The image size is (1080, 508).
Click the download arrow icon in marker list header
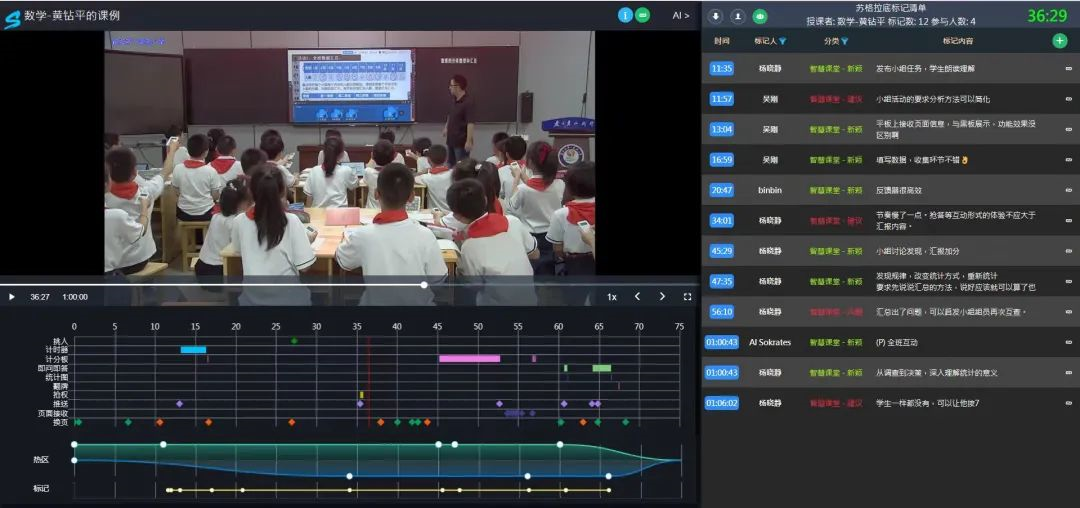click(x=716, y=16)
